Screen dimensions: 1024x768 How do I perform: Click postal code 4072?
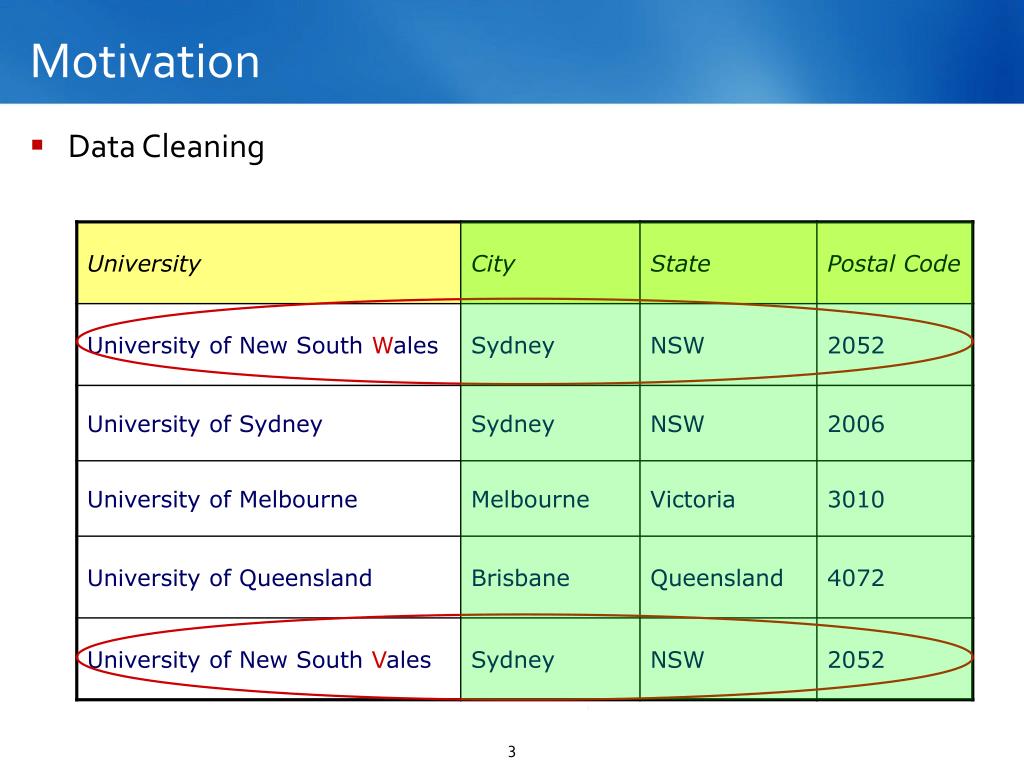pos(894,577)
